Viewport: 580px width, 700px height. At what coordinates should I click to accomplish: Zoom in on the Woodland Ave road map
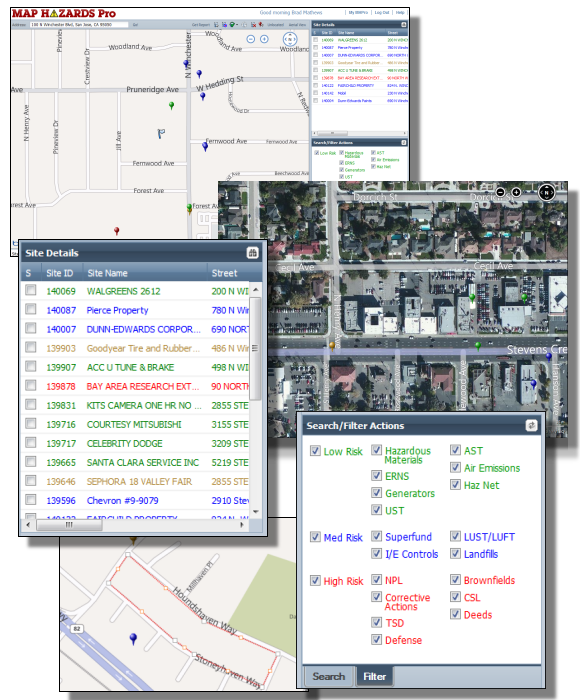(264, 39)
